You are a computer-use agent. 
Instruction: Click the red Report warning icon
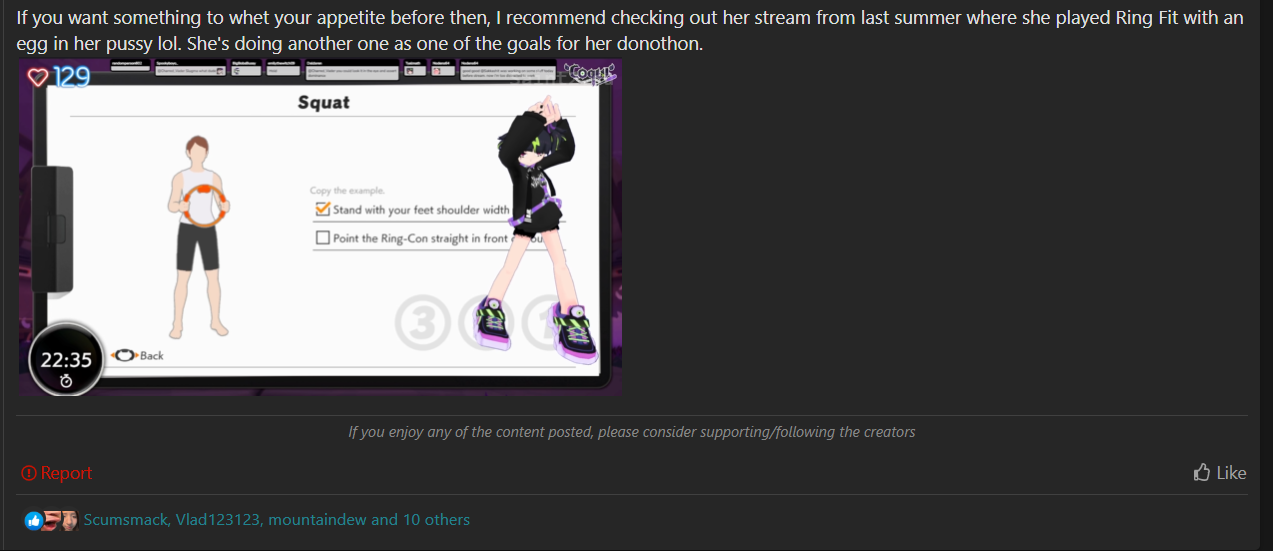(29, 473)
